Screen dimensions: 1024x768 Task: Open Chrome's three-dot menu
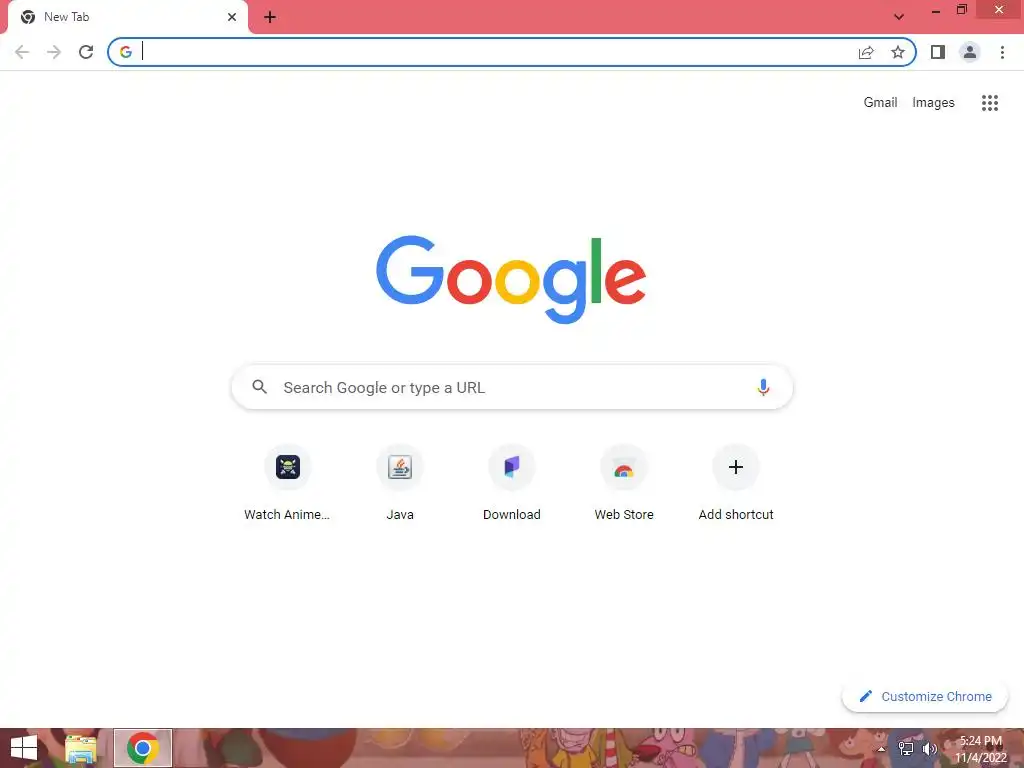click(x=1002, y=52)
